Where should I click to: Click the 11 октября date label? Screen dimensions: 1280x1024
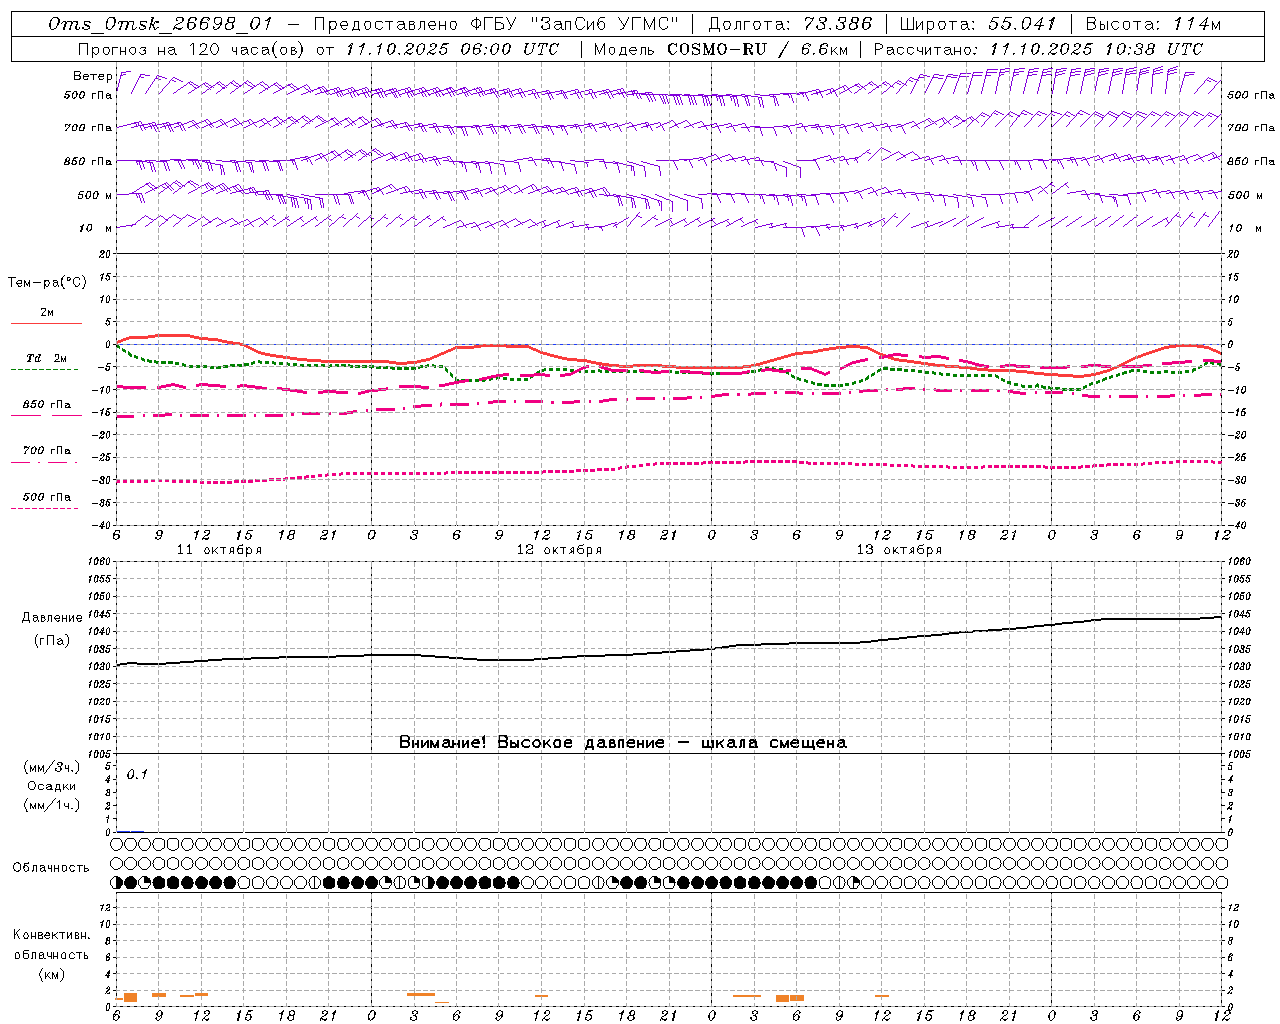pyautogui.click(x=219, y=550)
